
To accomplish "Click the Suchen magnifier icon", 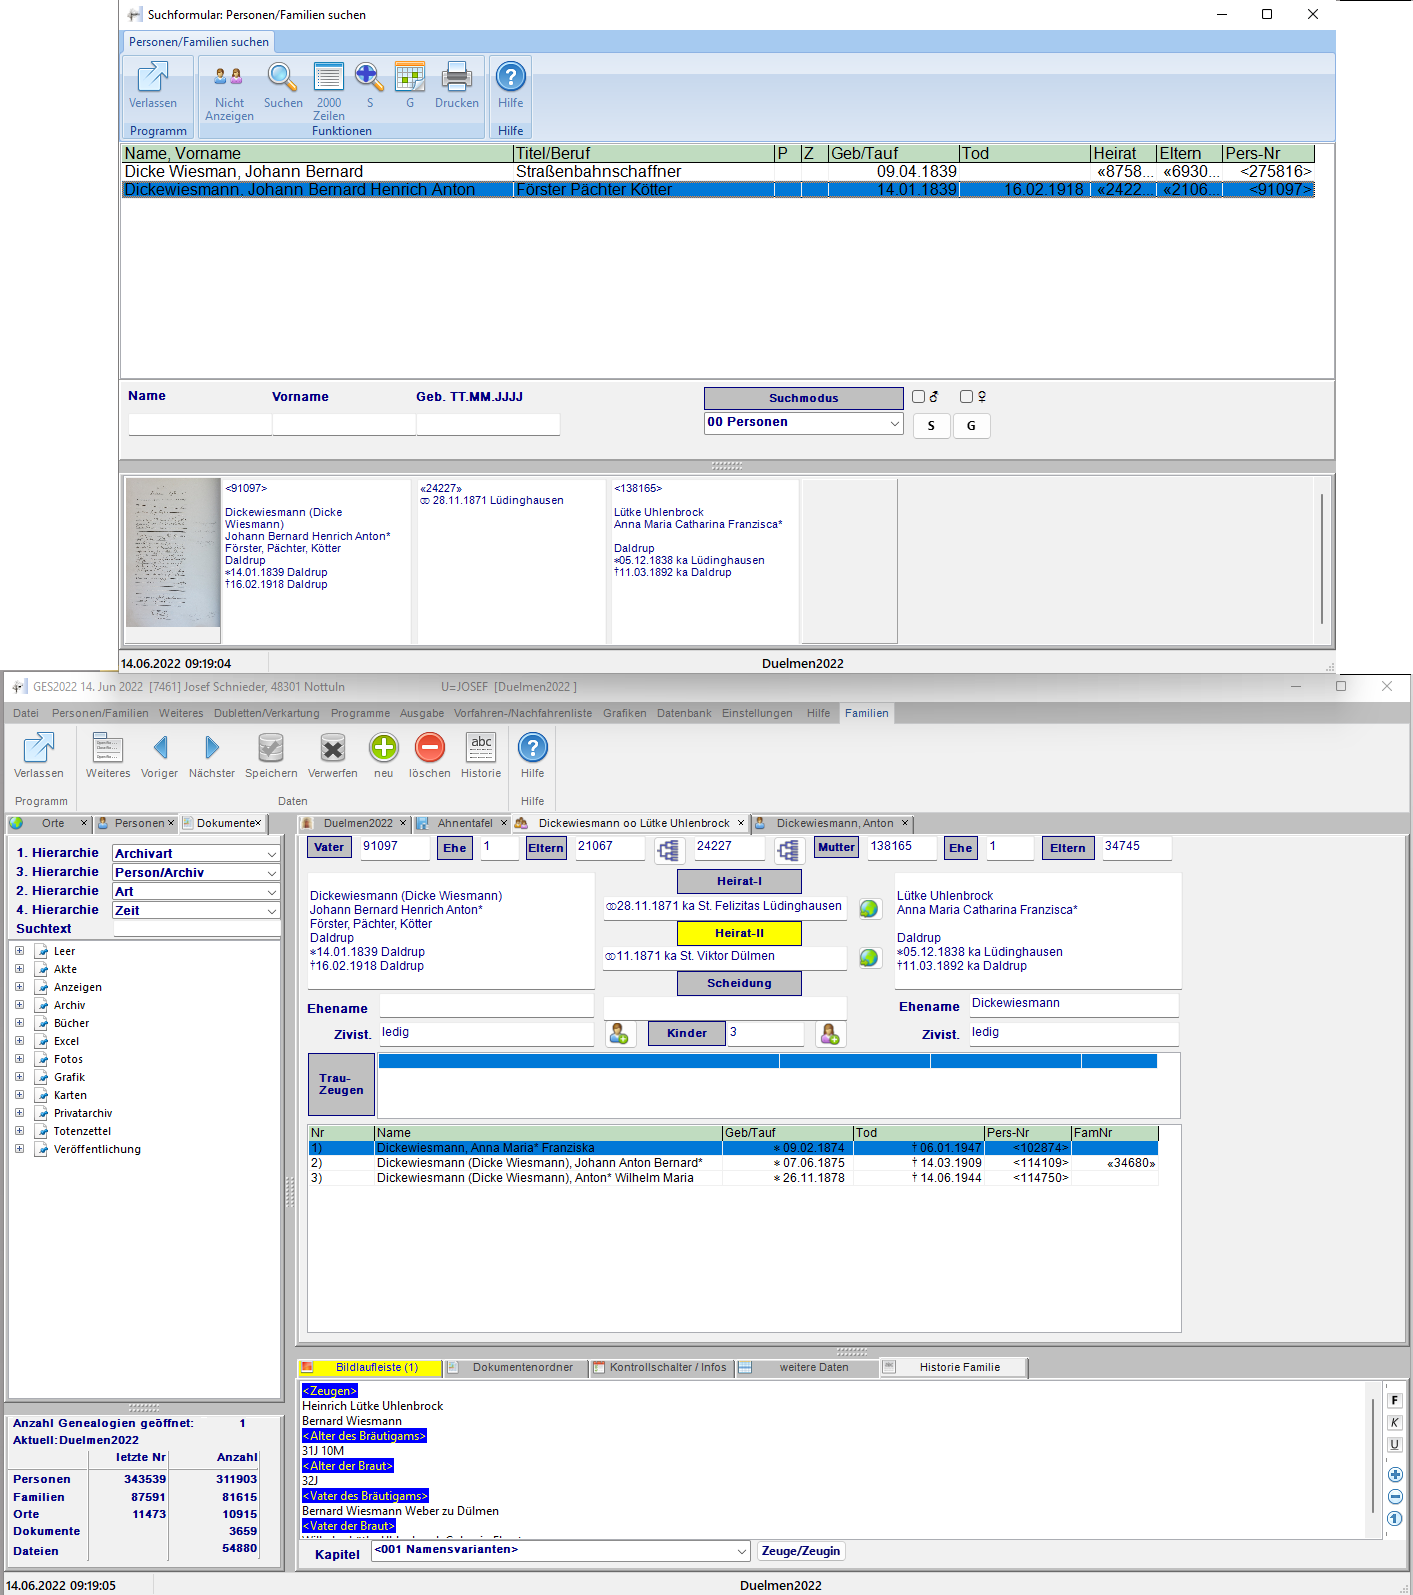I will [282, 78].
